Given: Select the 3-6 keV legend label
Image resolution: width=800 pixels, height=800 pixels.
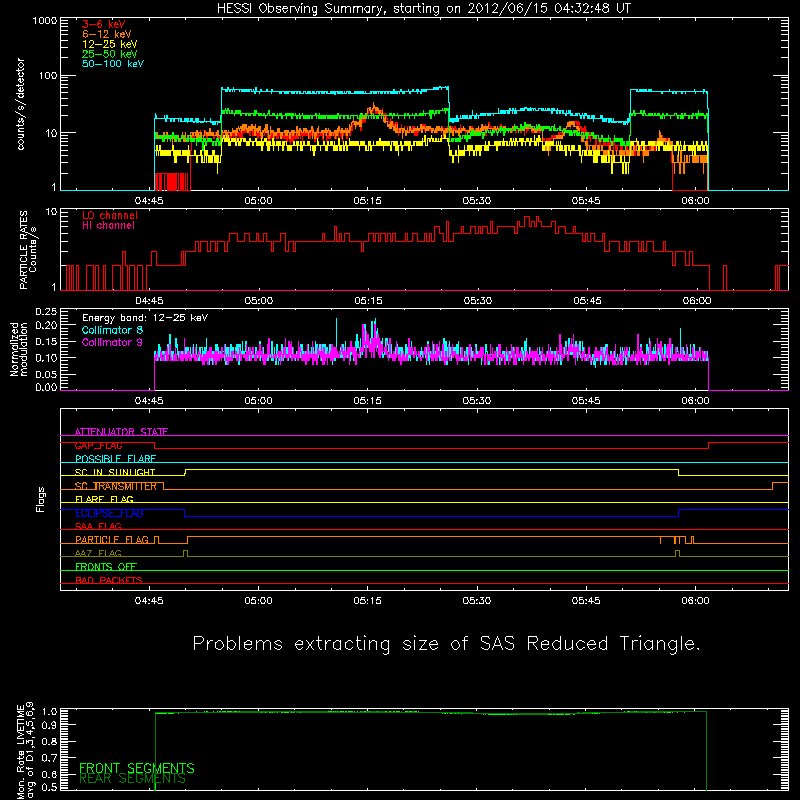Looking at the screenshot, I should pyautogui.click(x=103, y=24).
